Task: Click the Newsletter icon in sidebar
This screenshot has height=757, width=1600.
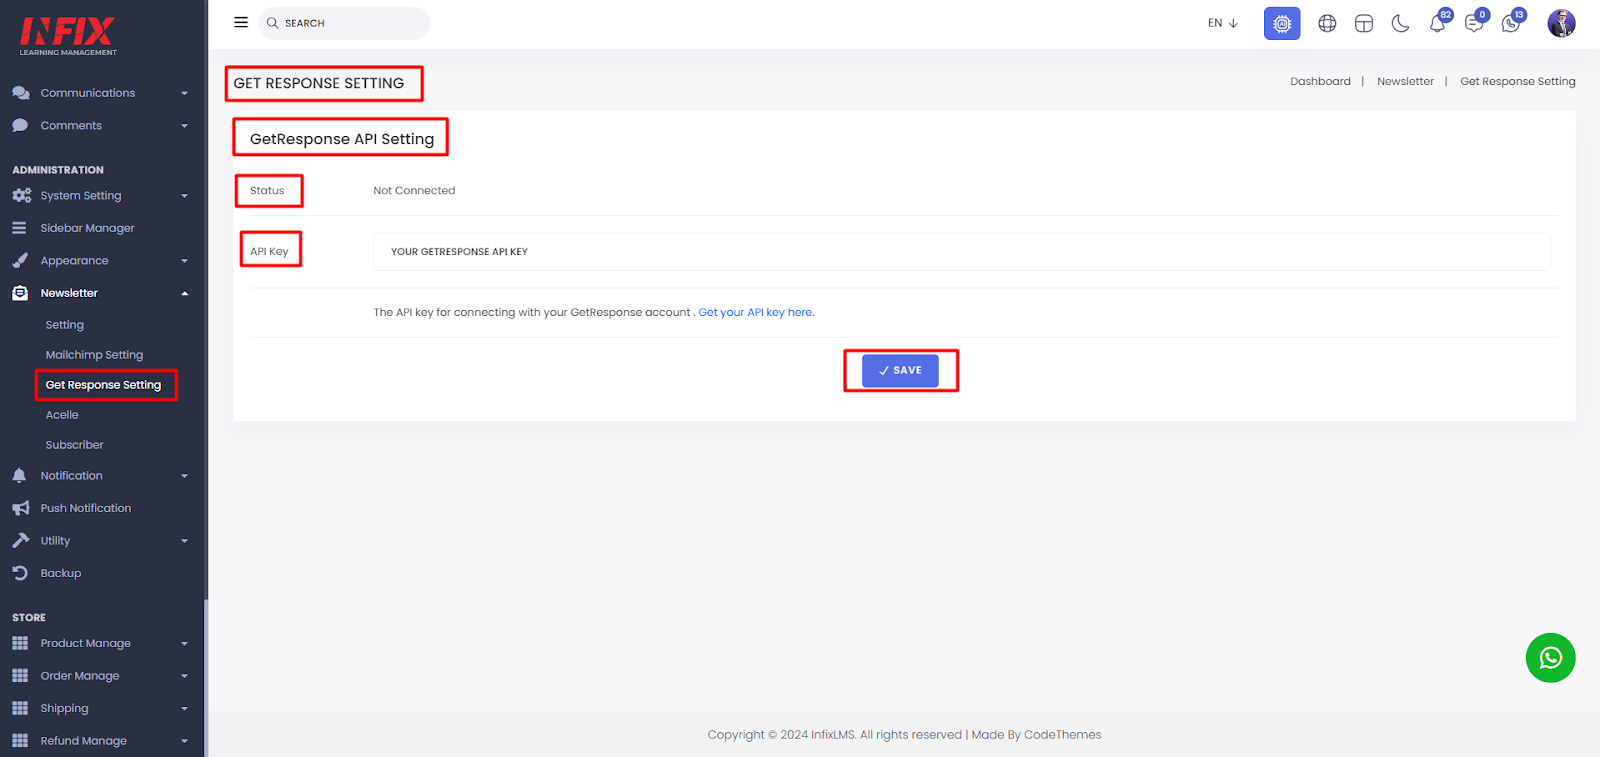Action: 20,293
